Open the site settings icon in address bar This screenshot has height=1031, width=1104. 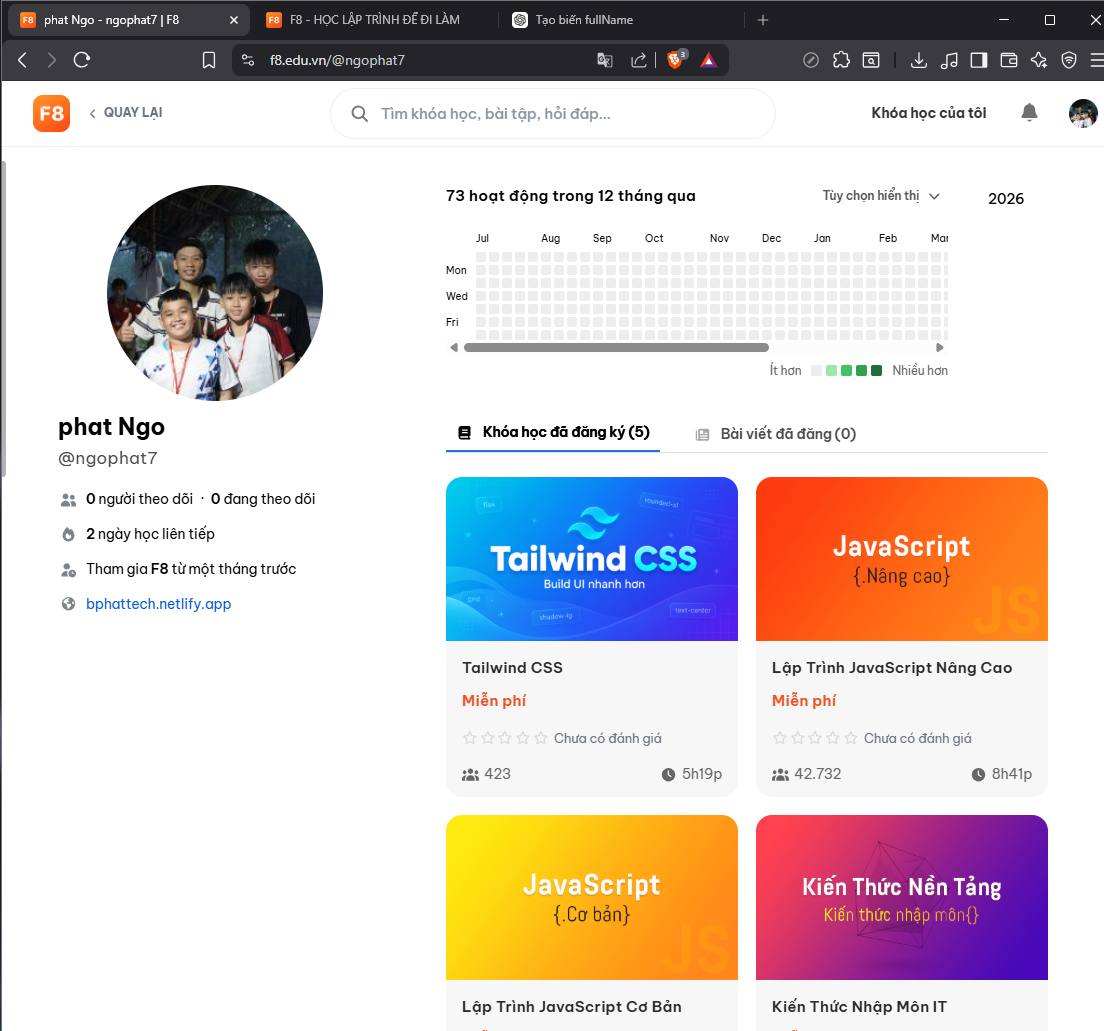[x=249, y=61]
